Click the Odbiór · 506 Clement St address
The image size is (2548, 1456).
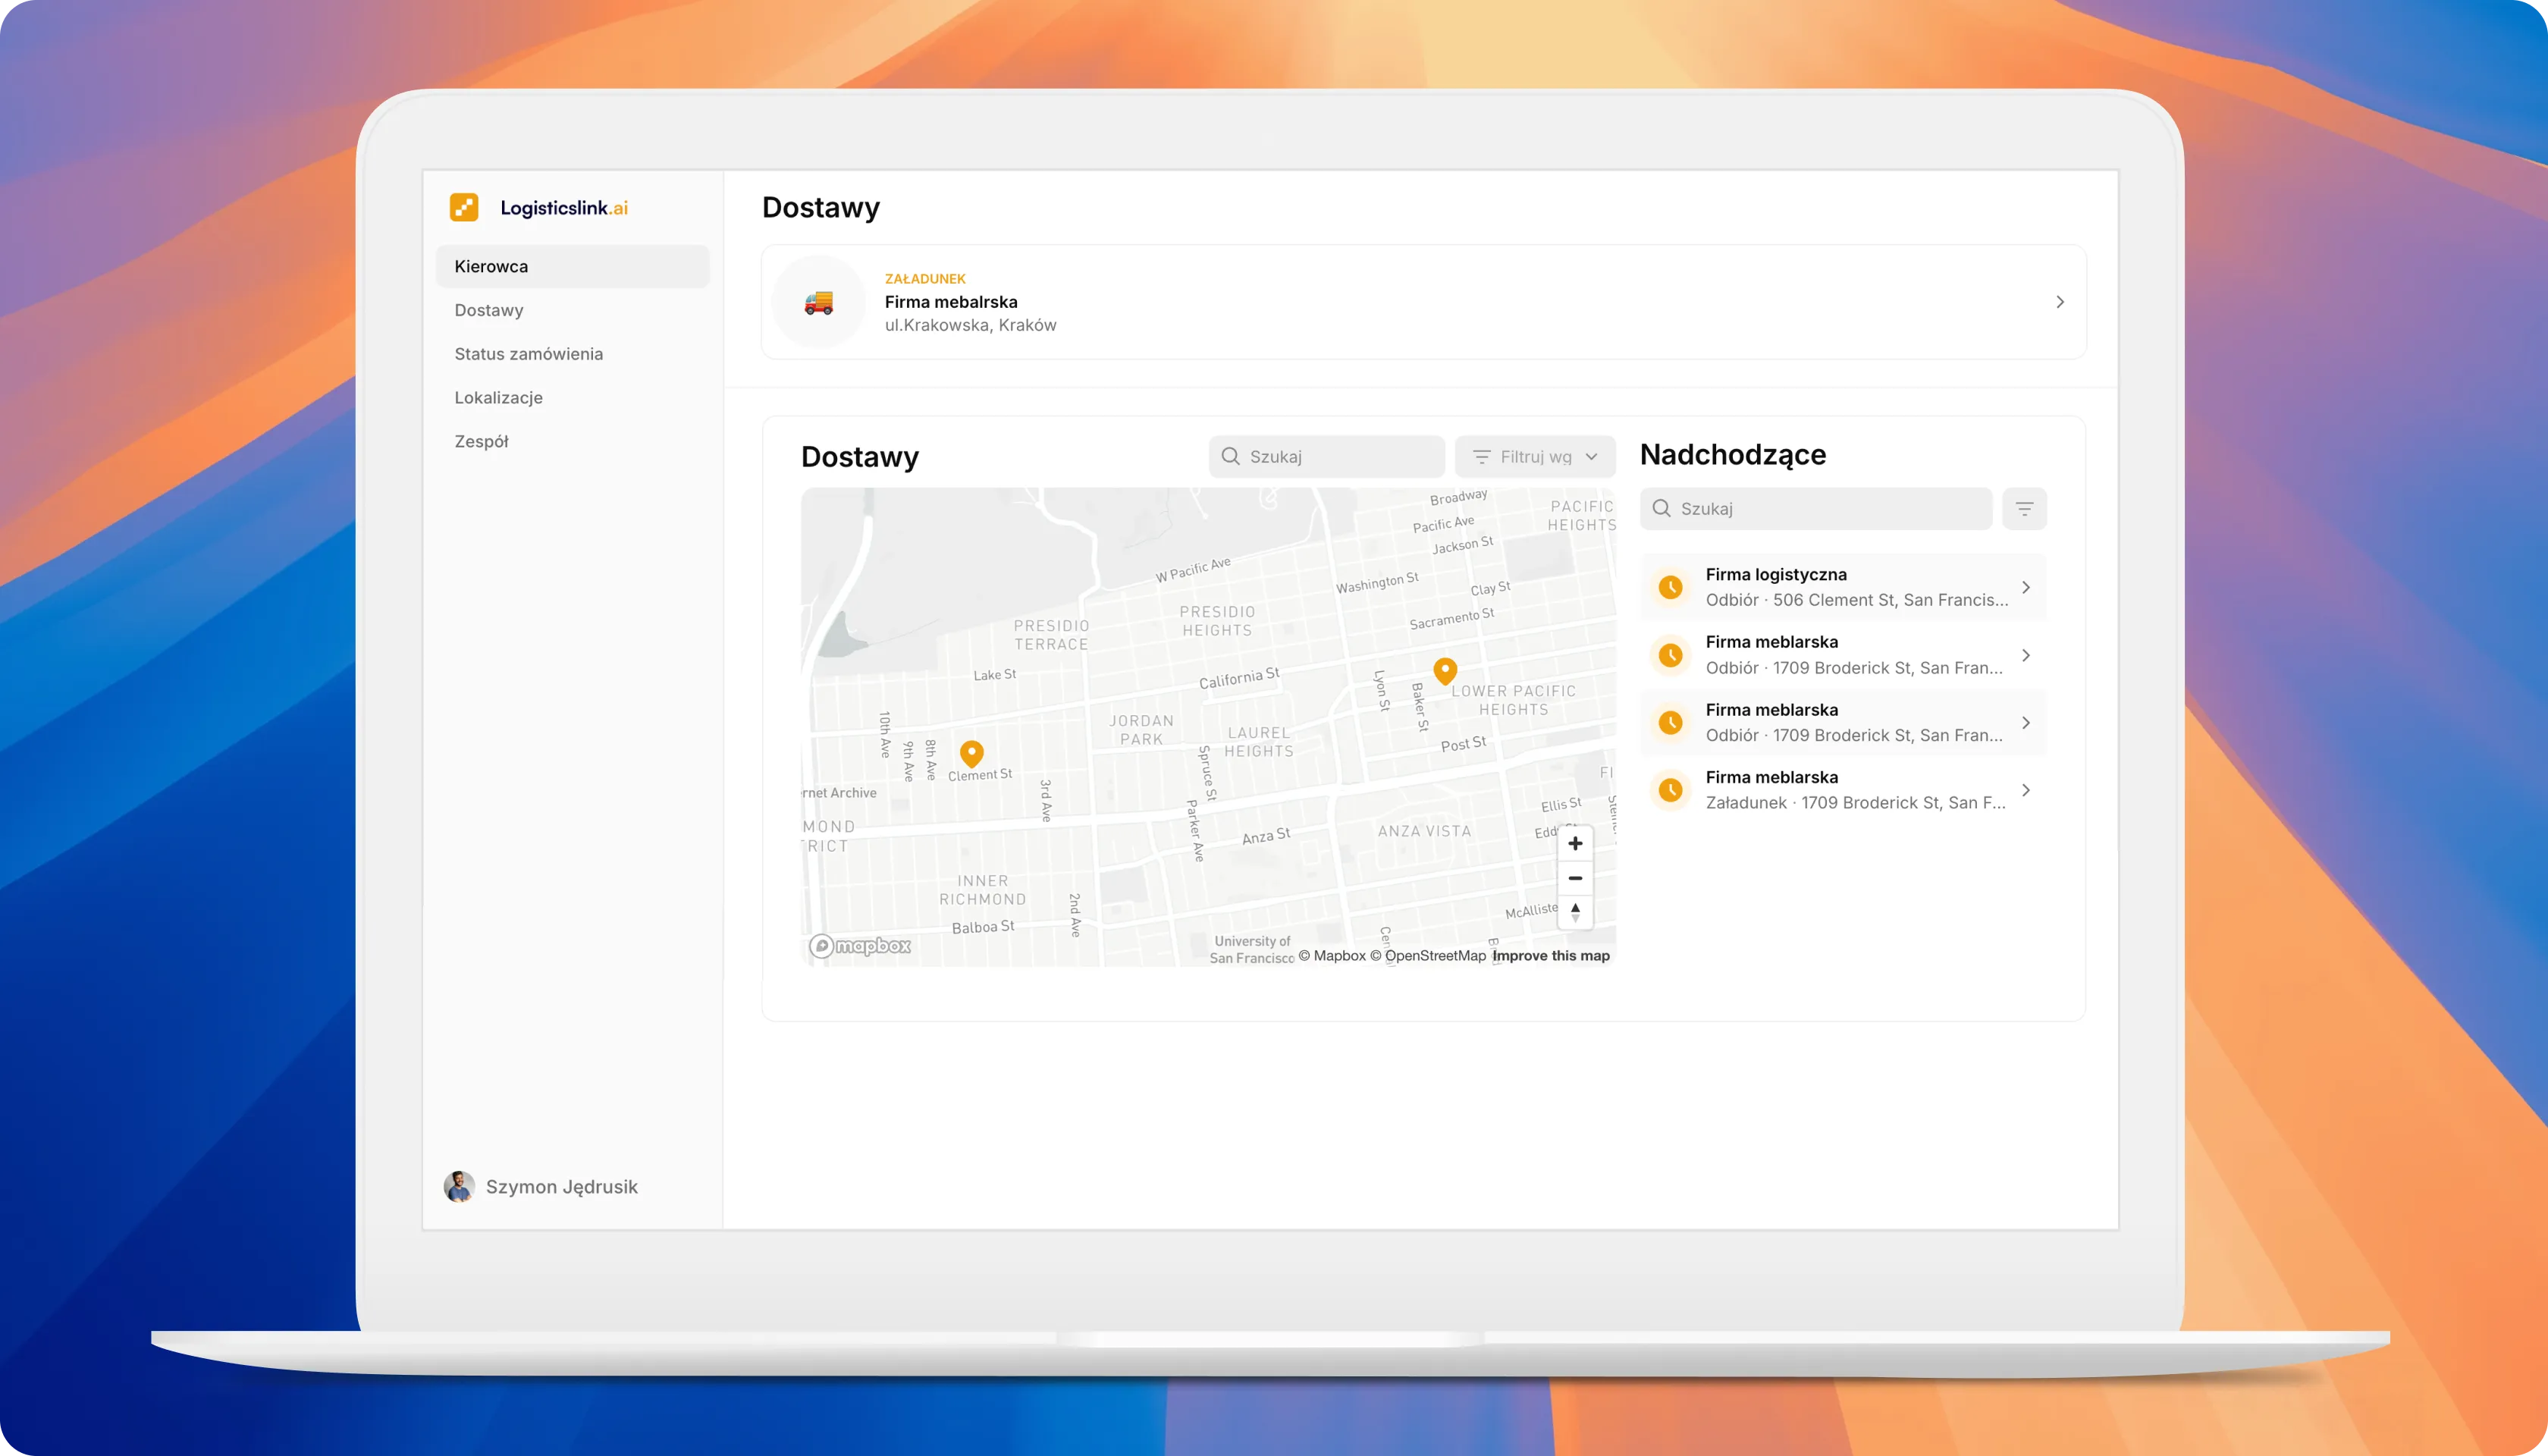(x=1857, y=600)
